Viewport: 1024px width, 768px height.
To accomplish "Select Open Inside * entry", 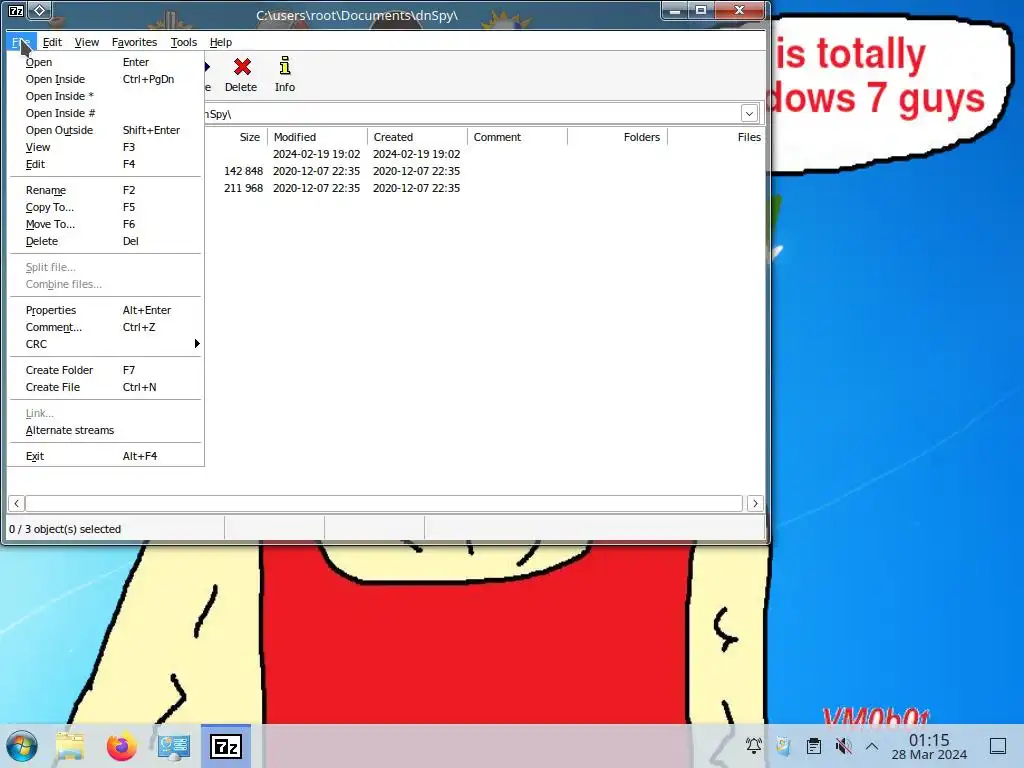I will 106,96.
